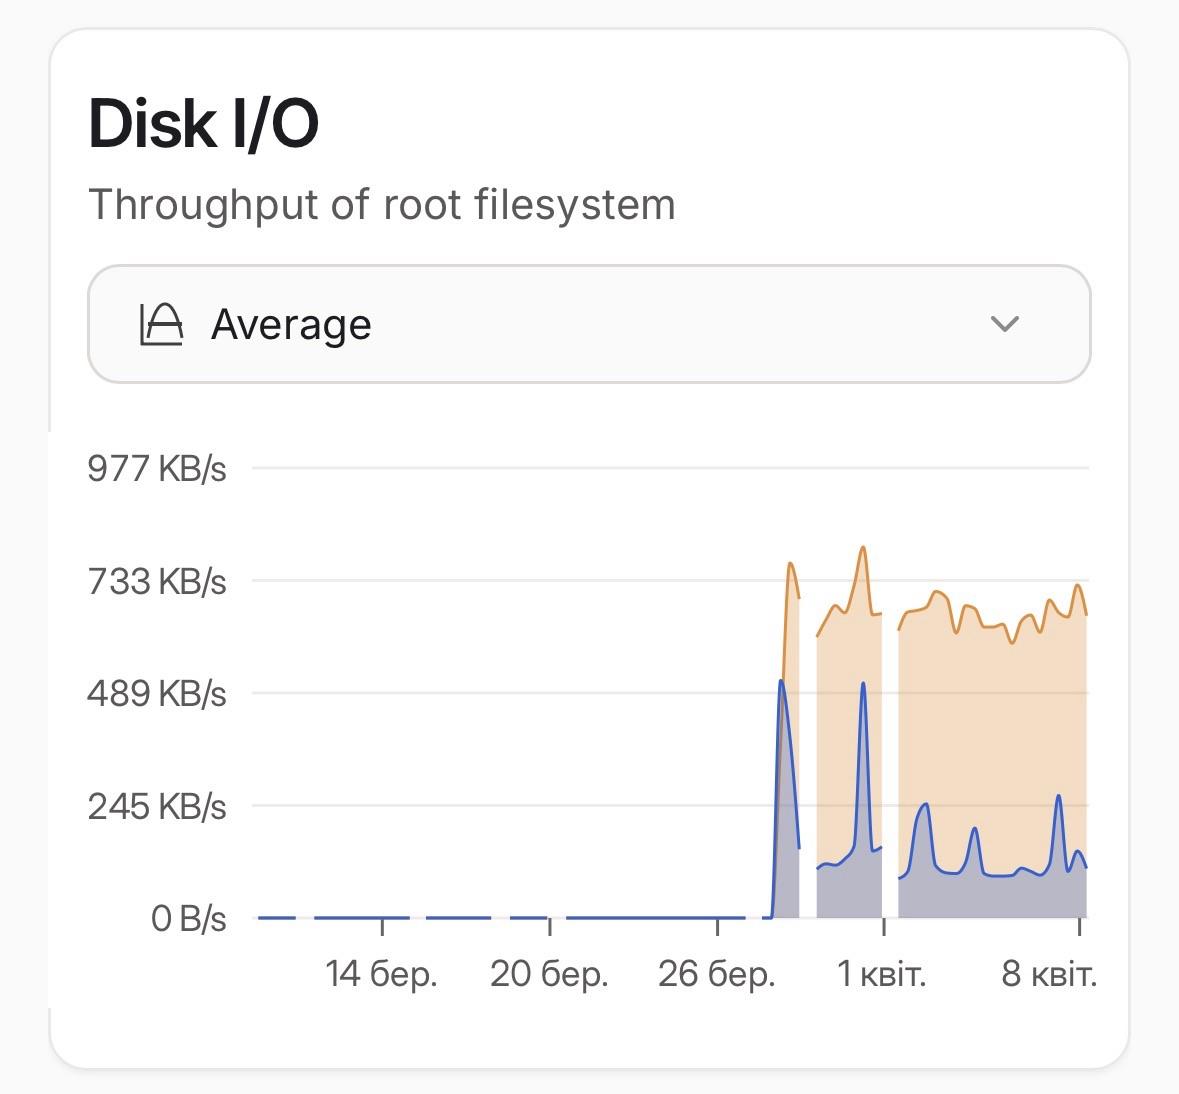Click the Disk I/O heading
Viewport: 1179px width, 1094px height.
204,124
